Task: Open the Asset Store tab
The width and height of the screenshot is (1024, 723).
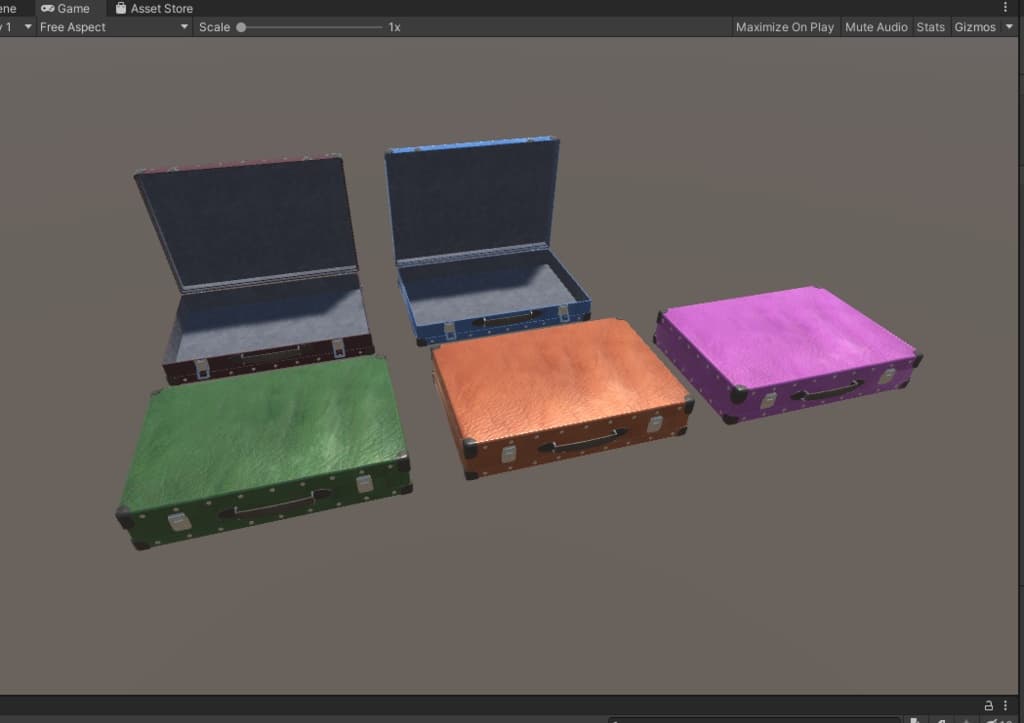Action: coord(153,8)
